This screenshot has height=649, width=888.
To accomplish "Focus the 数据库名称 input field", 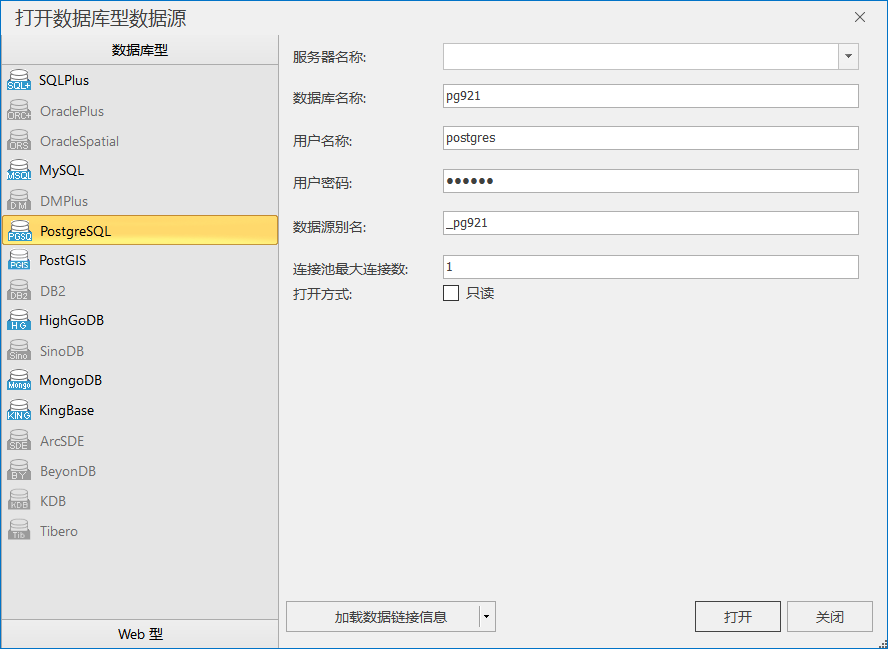I will tap(650, 96).
